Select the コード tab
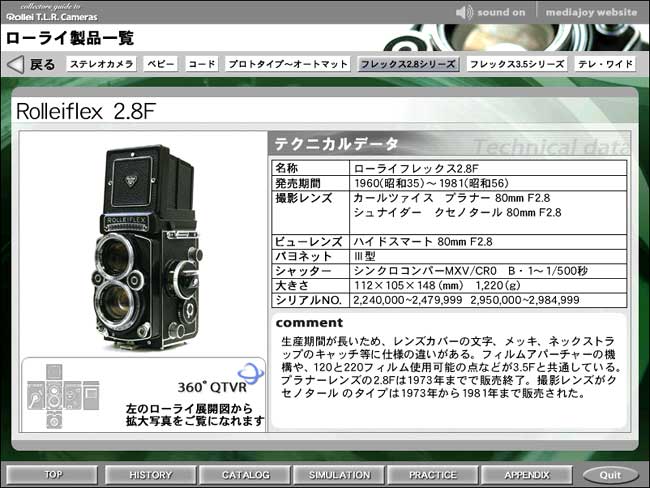 (x=202, y=64)
